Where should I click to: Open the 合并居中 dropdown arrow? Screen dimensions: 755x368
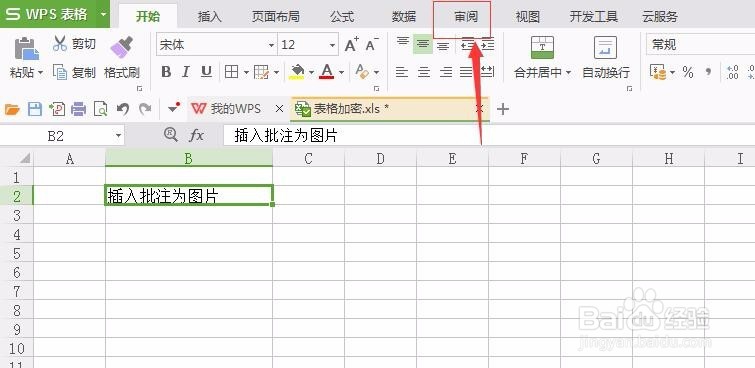point(568,73)
